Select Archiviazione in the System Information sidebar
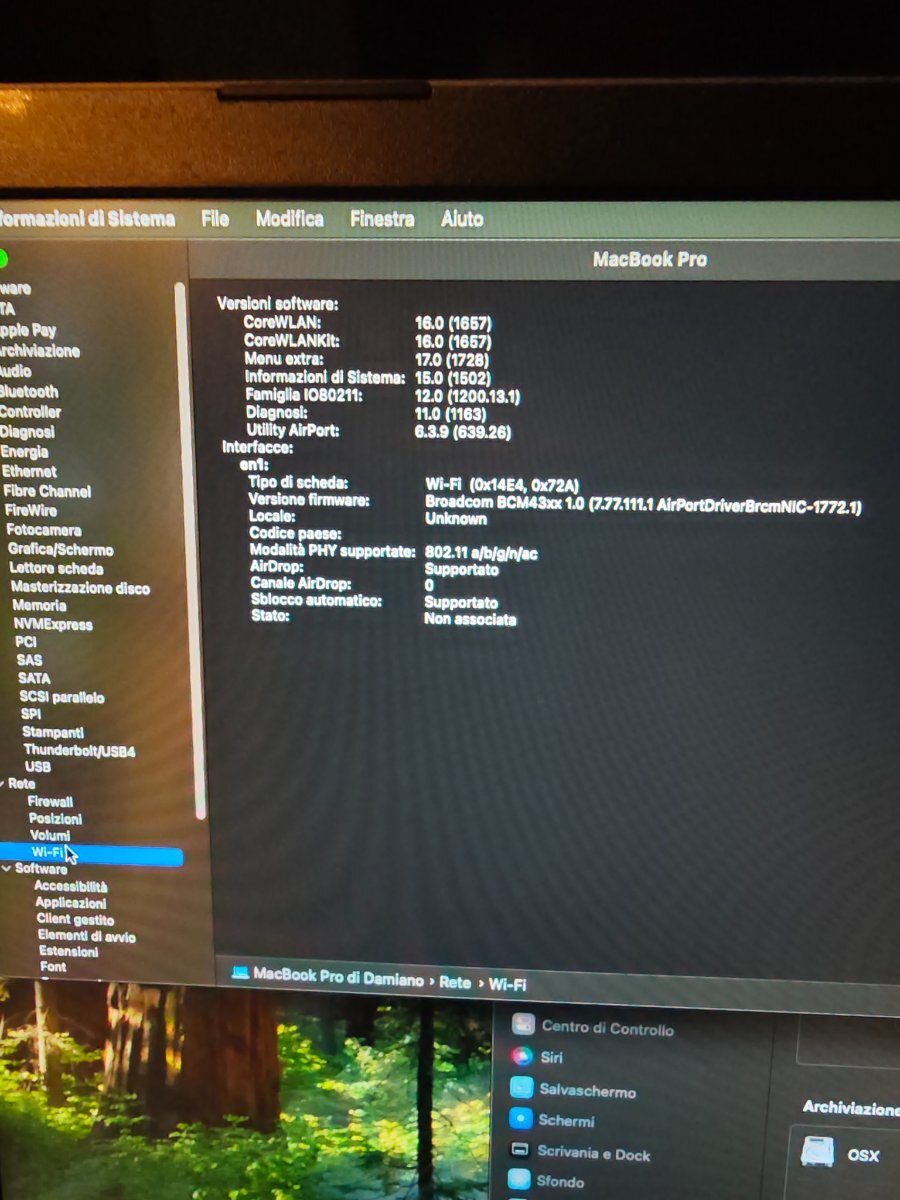 40,351
